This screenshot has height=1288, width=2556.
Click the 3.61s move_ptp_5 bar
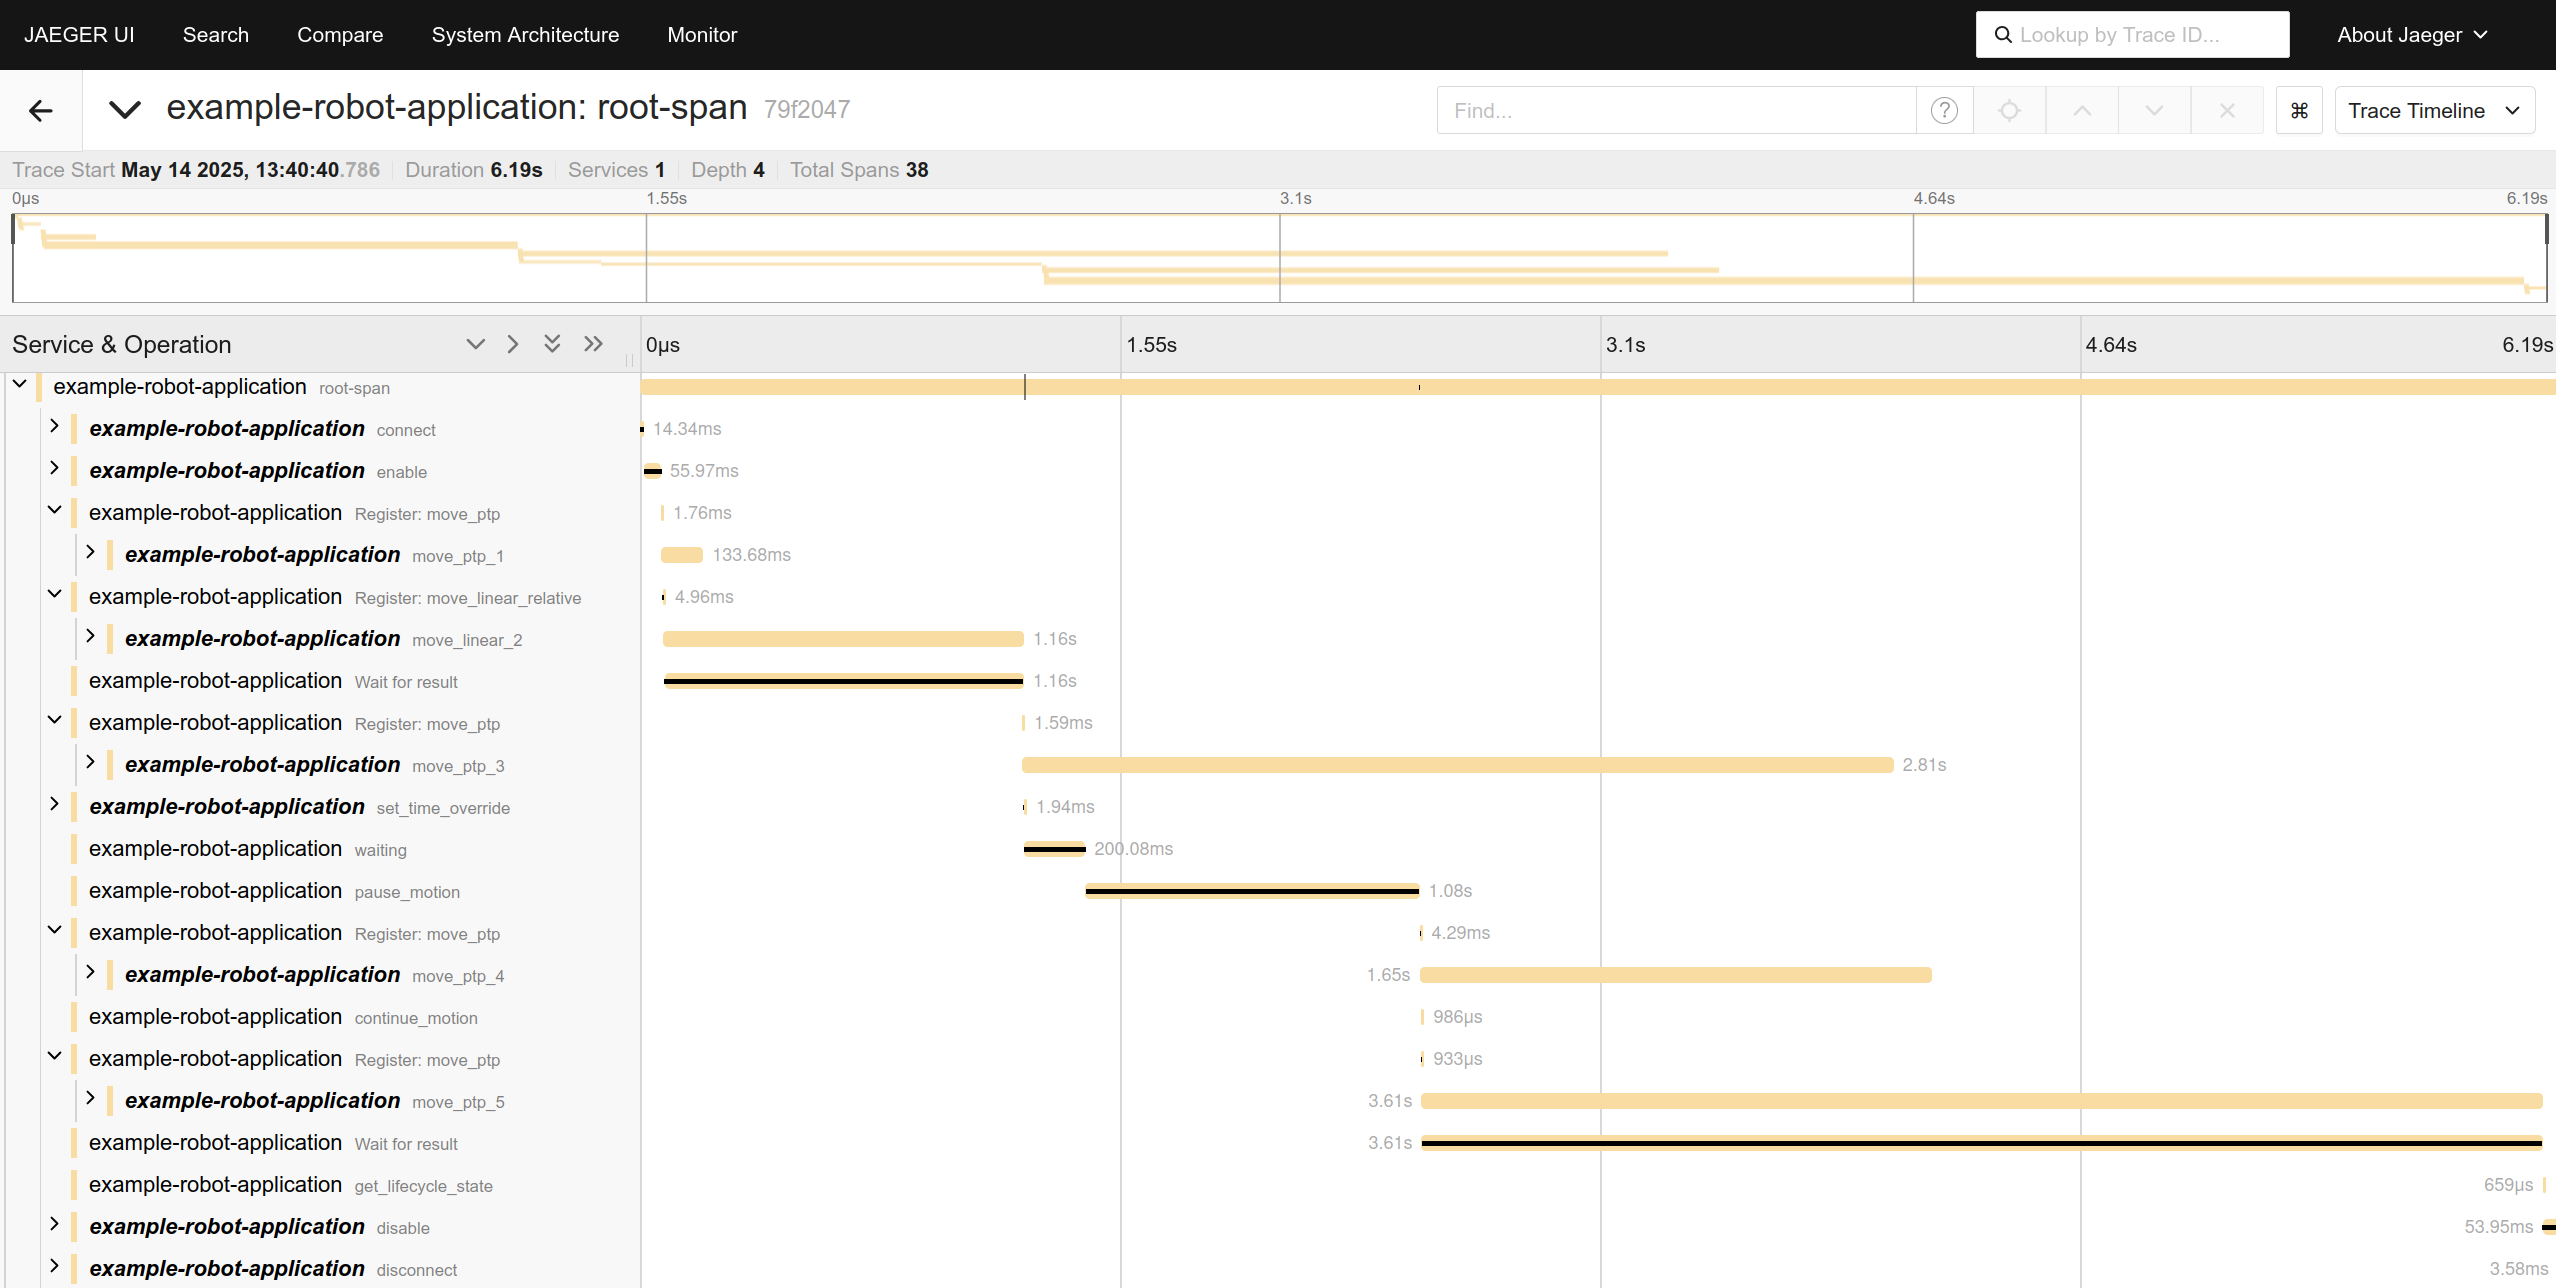1981,1101
